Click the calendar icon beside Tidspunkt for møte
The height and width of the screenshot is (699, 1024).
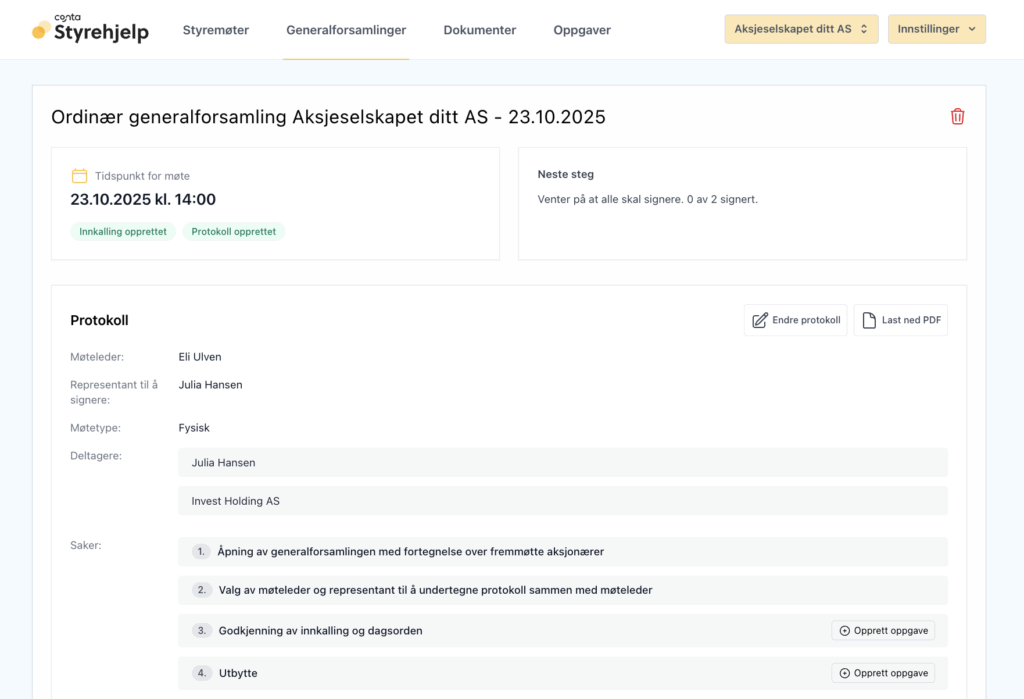click(x=79, y=176)
